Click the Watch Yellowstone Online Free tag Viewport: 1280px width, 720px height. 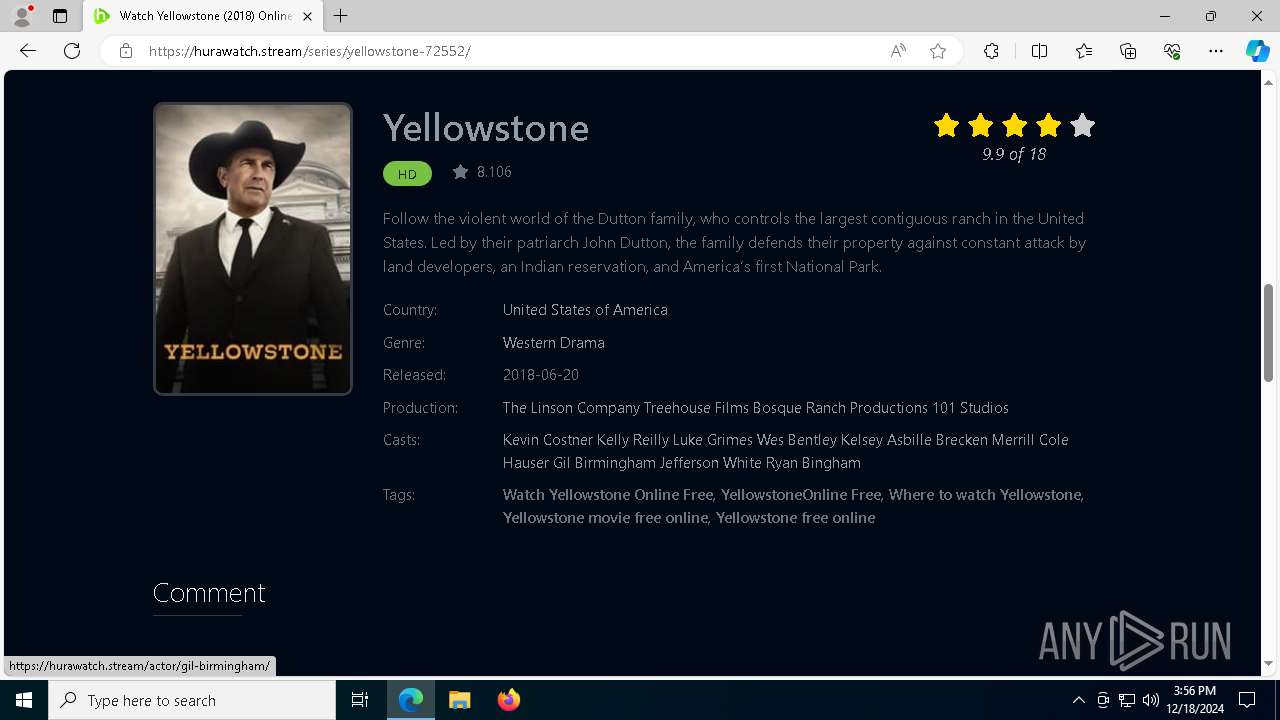pos(608,495)
